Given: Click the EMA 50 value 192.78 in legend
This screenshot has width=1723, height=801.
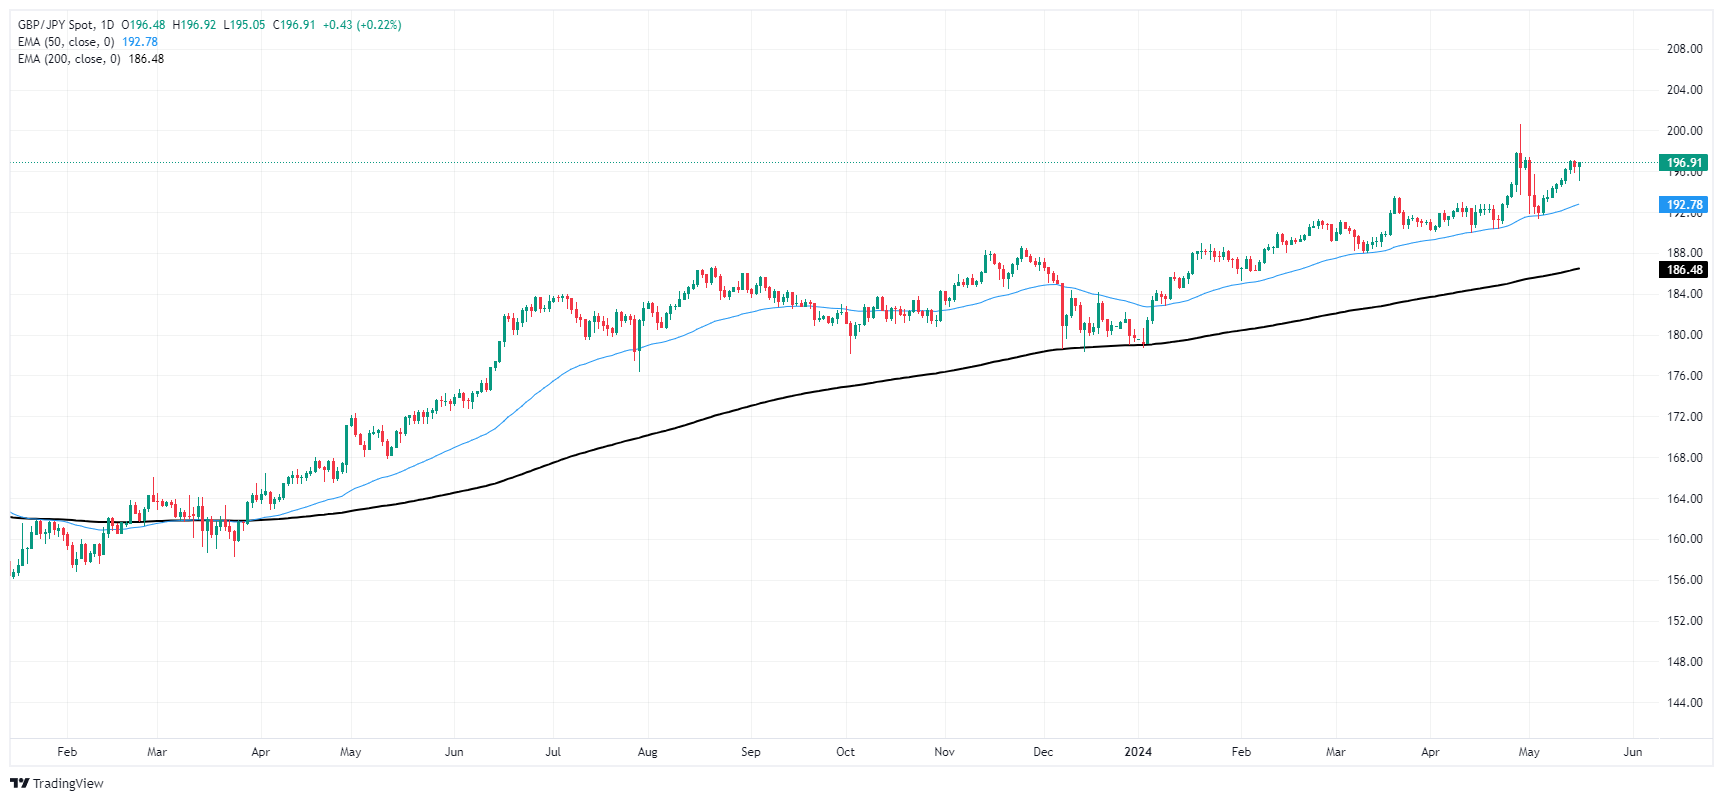Looking at the screenshot, I should (x=140, y=42).
